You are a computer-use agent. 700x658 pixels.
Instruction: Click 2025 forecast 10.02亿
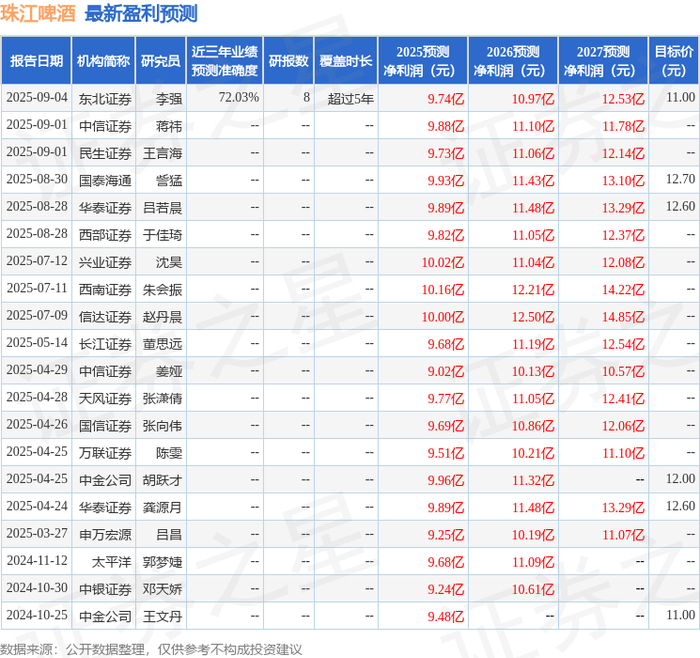point(443,262)
